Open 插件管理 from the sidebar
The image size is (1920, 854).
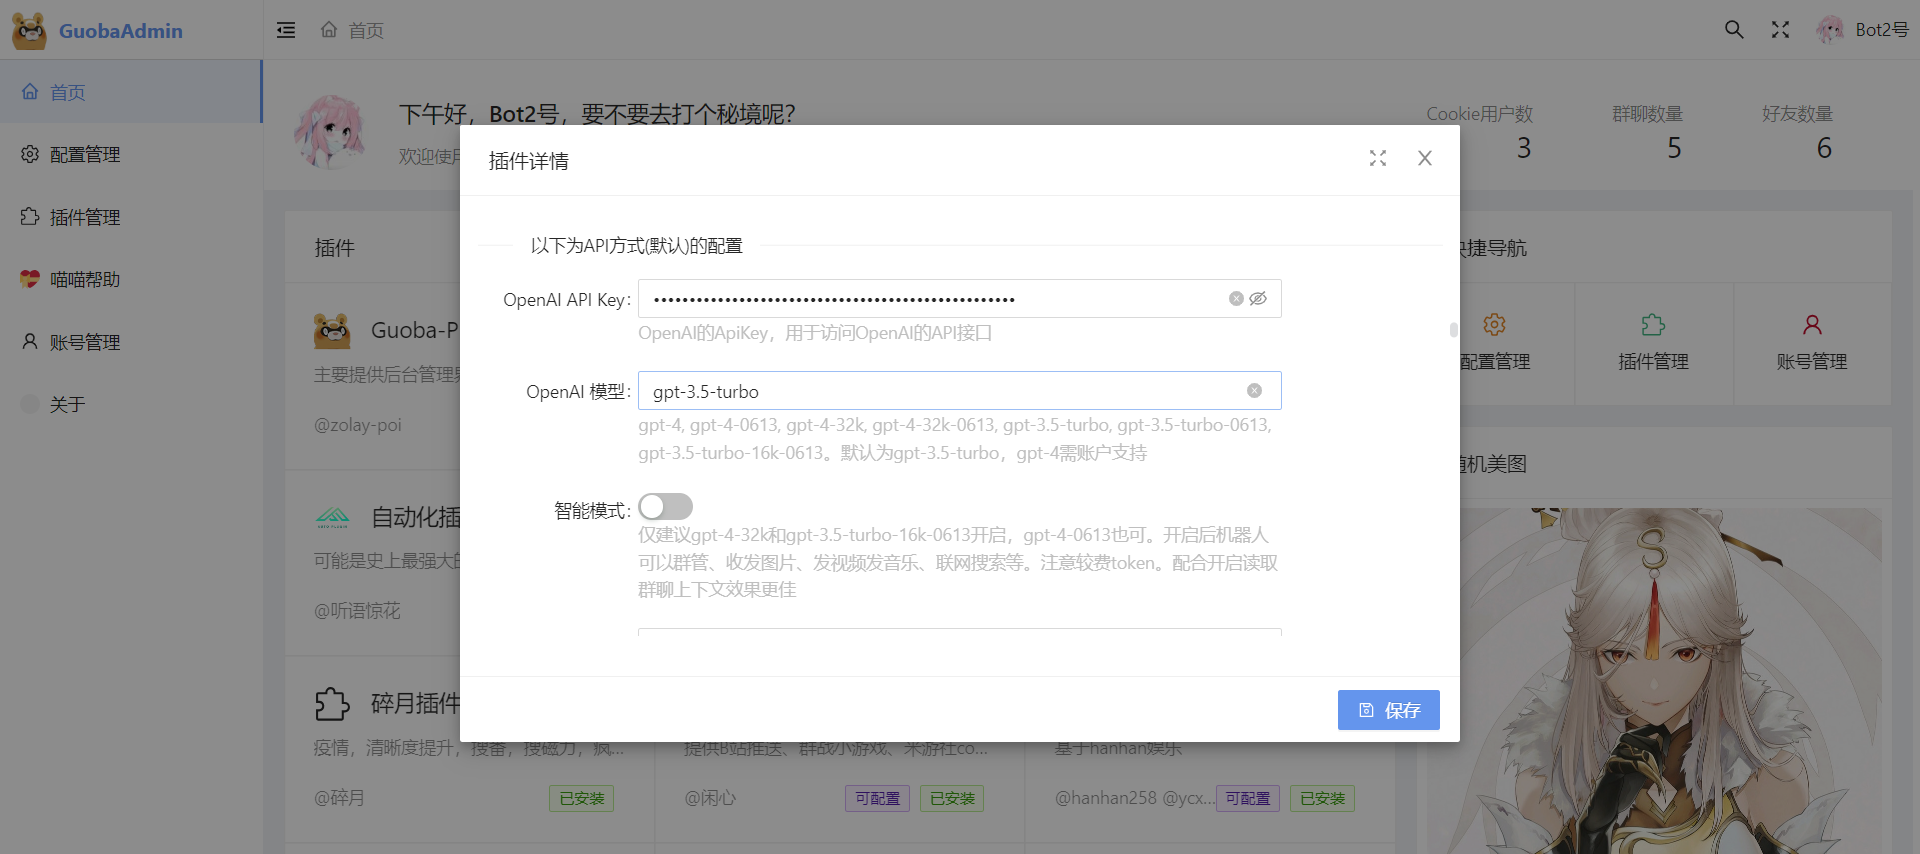point(85,218)
